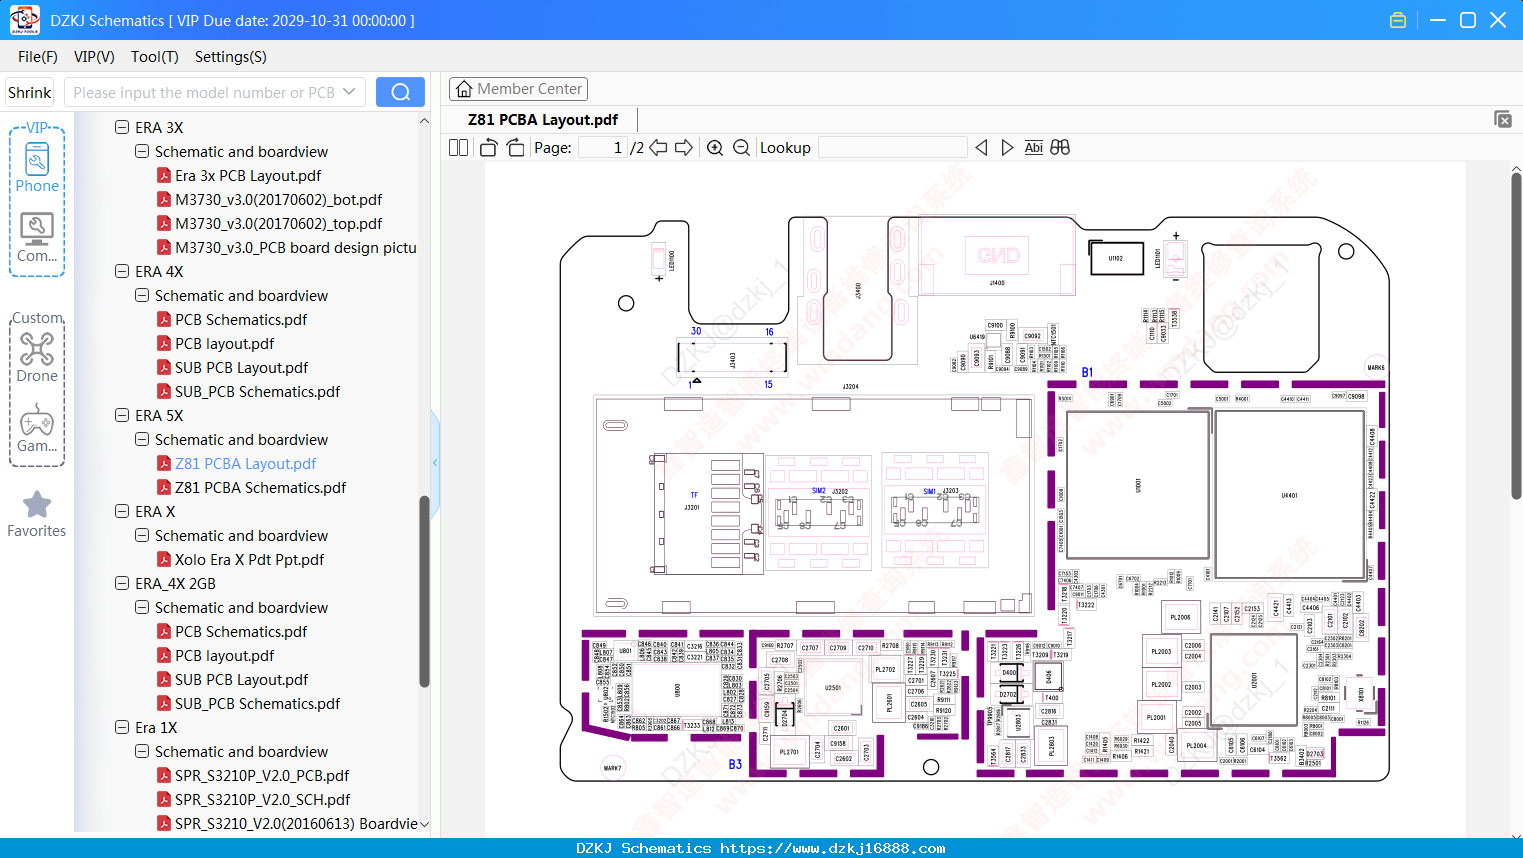Toggle the two-page view icon
The image size is (1523, 858).
click(459, 147)
